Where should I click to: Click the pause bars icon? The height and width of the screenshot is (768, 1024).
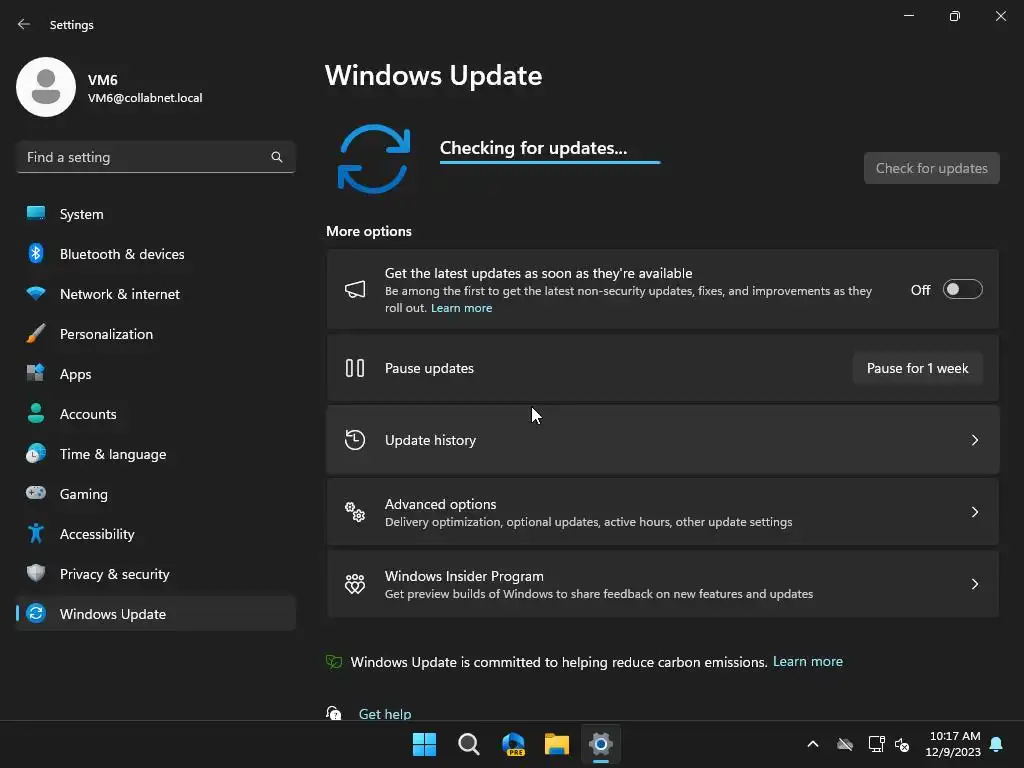(x=355, y=368)
